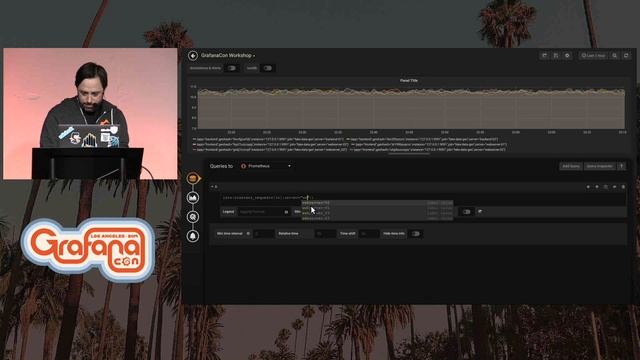640x360 pixels.
Task: Click the share dashboard icon
Action: click(x=544, y=56)
